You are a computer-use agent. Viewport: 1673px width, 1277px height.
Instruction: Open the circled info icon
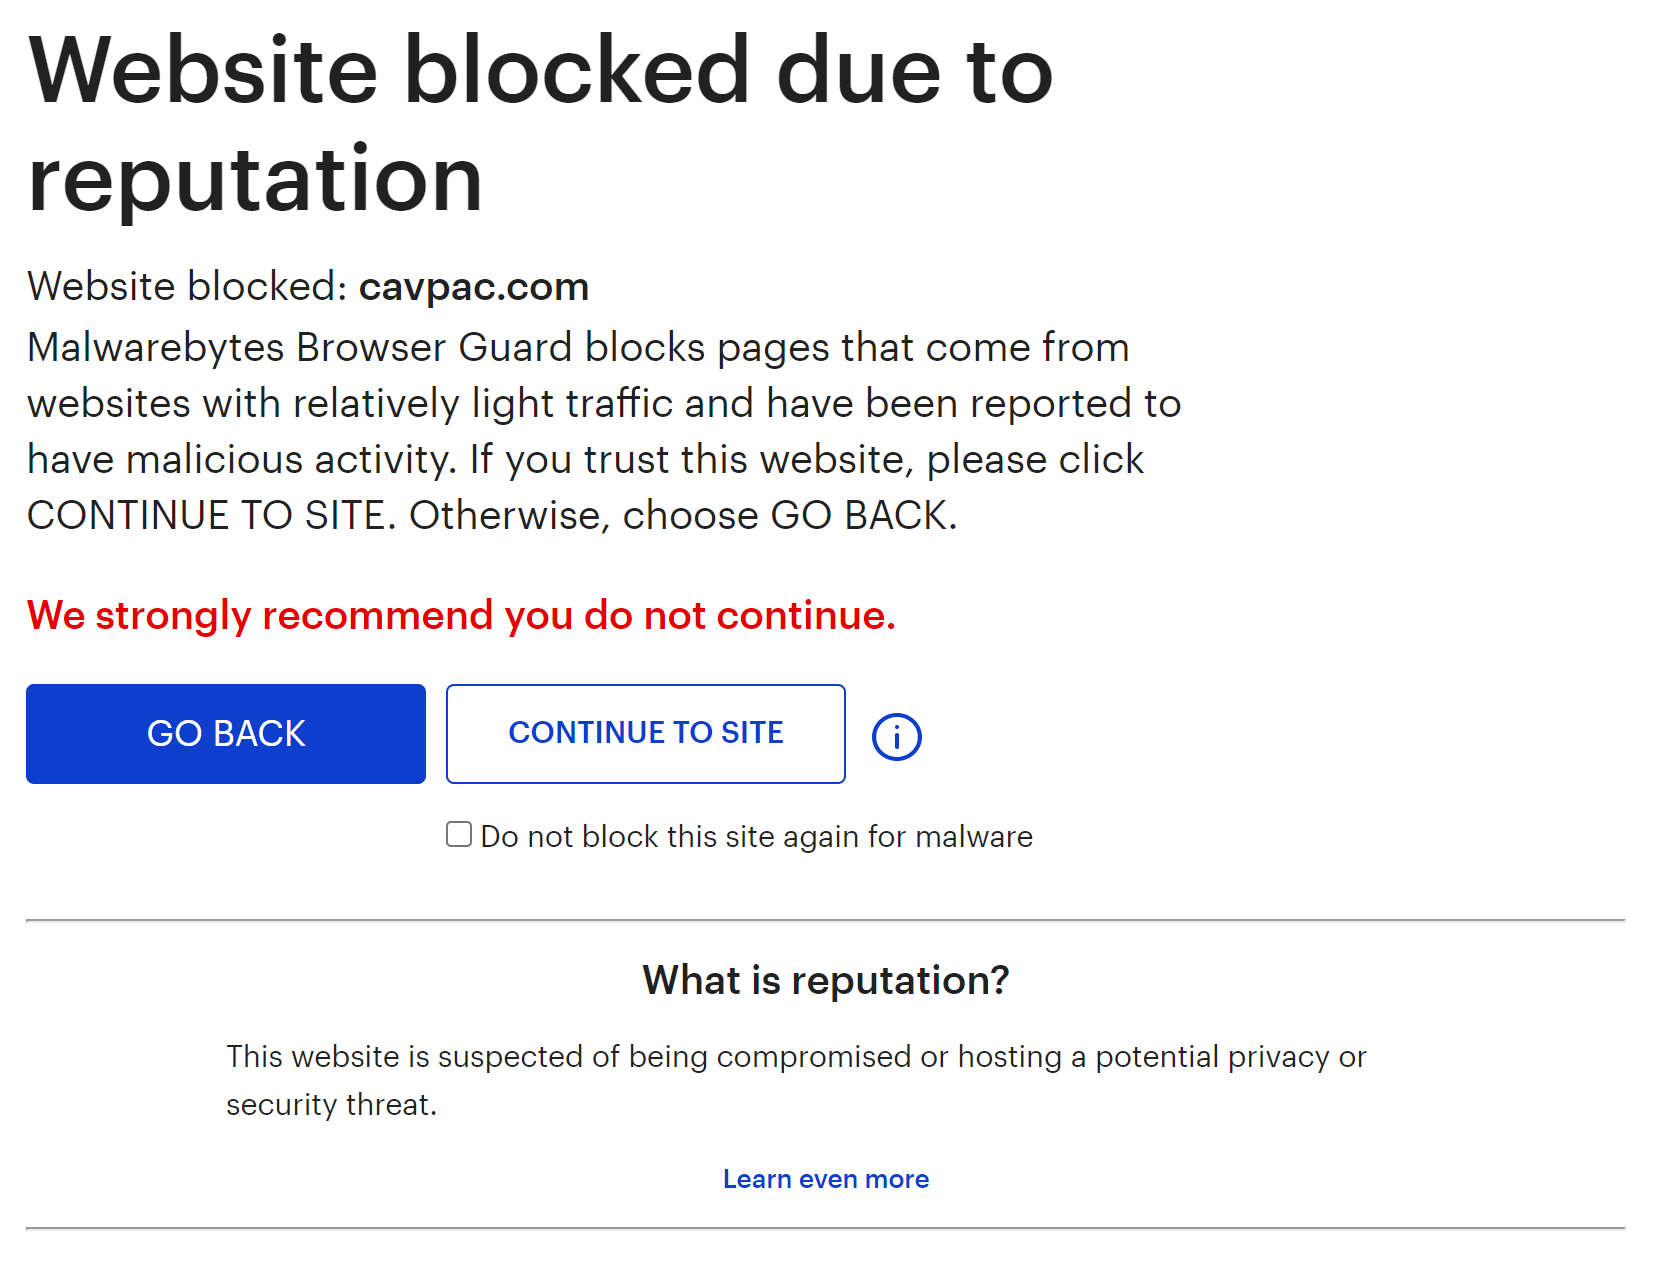[896, 737]
